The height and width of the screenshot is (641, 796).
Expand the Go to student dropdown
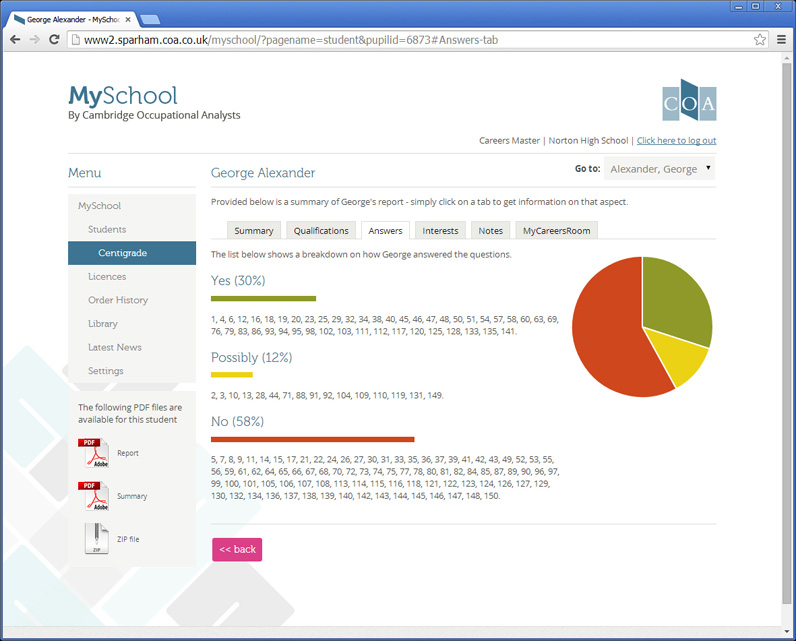[659, 169]
